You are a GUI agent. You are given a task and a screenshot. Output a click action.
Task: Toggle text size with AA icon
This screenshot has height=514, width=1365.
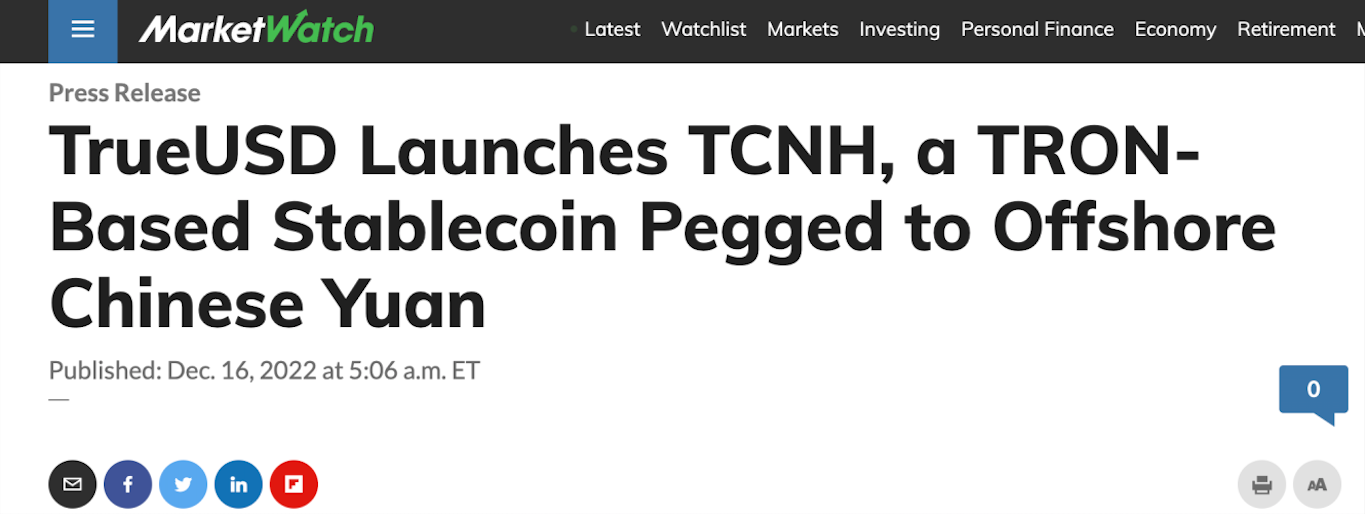(x=1317, y=485)
